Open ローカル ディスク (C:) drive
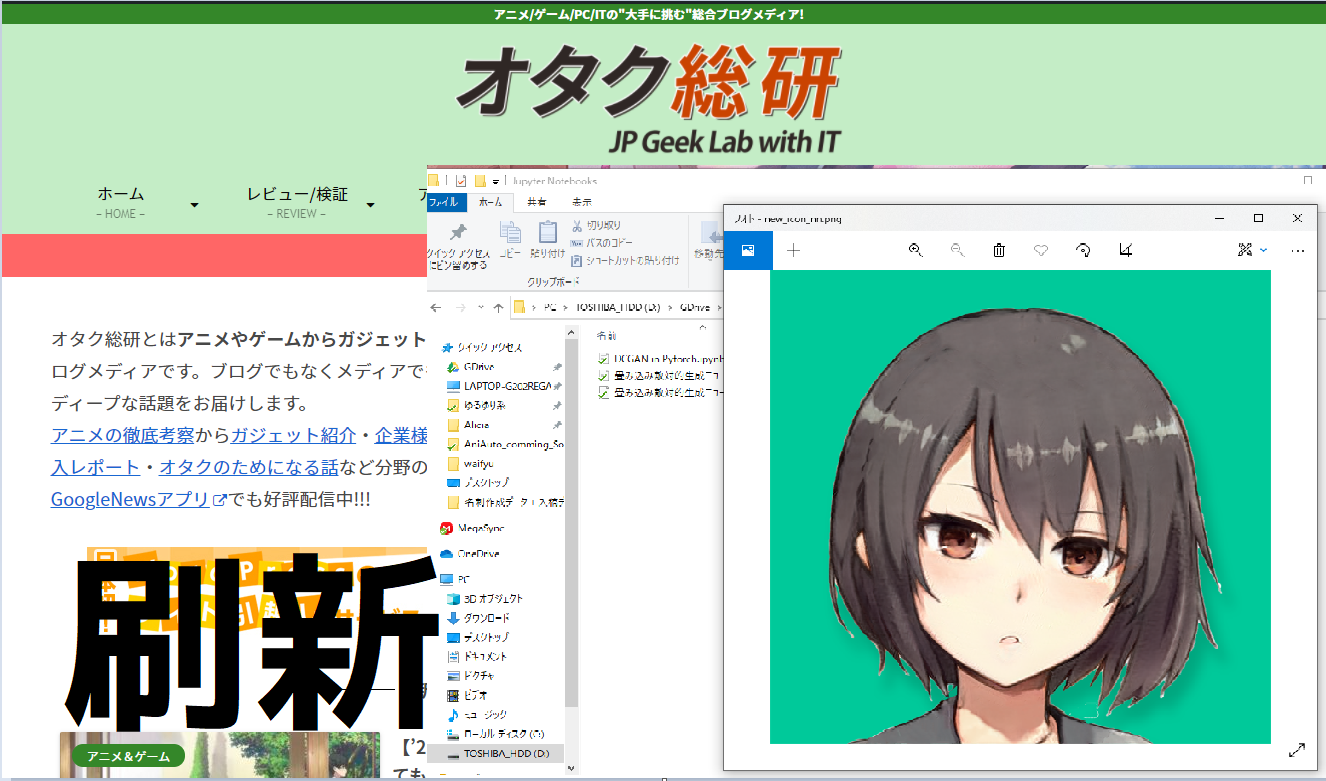The width and height of the screenshot is (1326, 781). click(495, 734)
